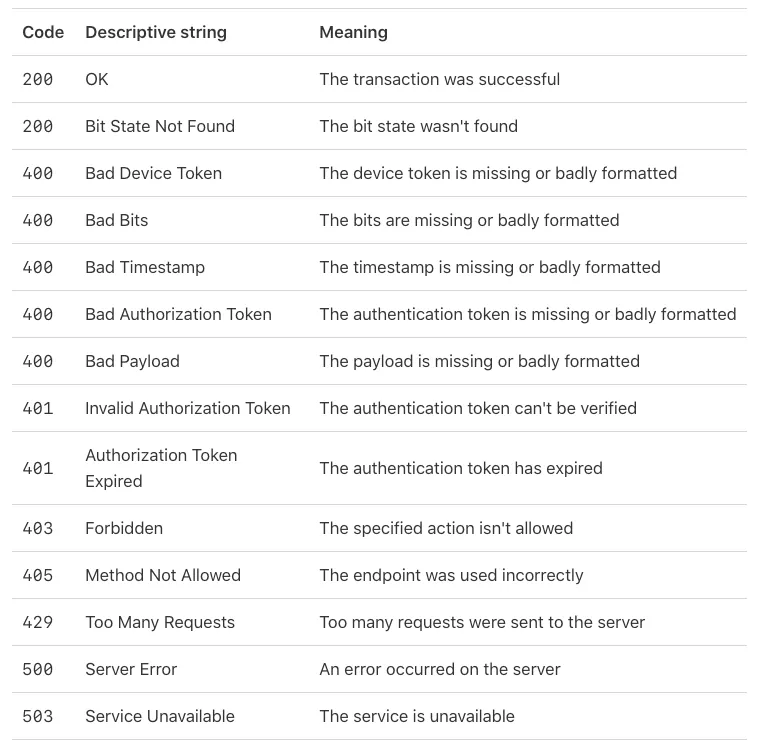The width and height of the screenshot is (757, 754).
Task: Select the 429 status code
Action: point(38,622)
